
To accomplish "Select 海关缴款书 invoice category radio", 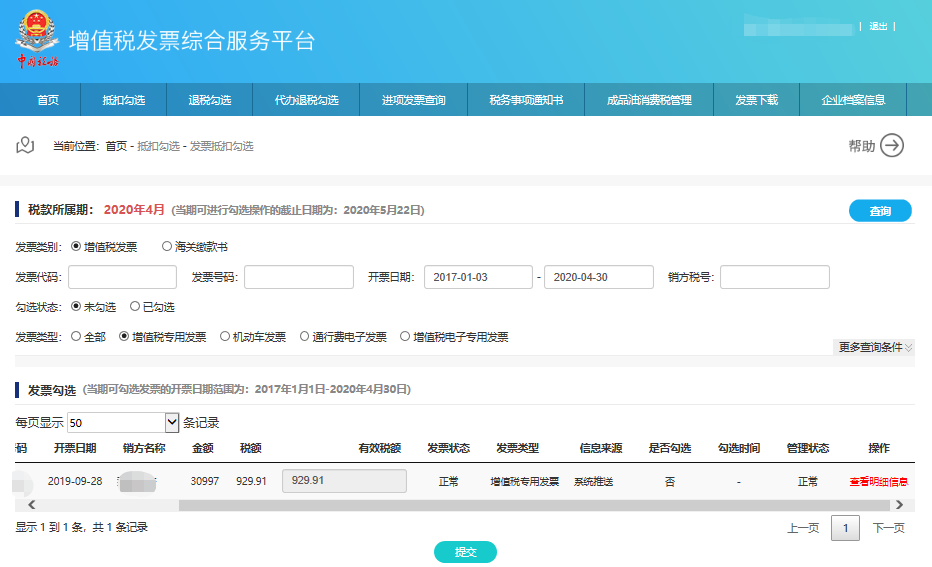I will point(167,246).
